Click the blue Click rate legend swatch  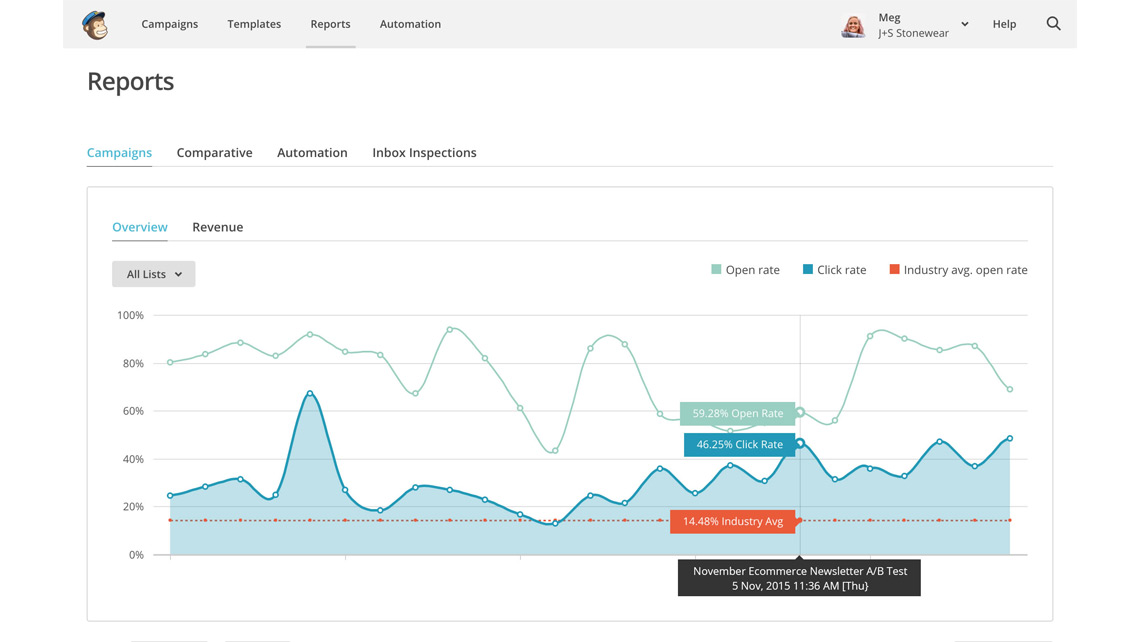pyautogui.click(x=808, y=270)
